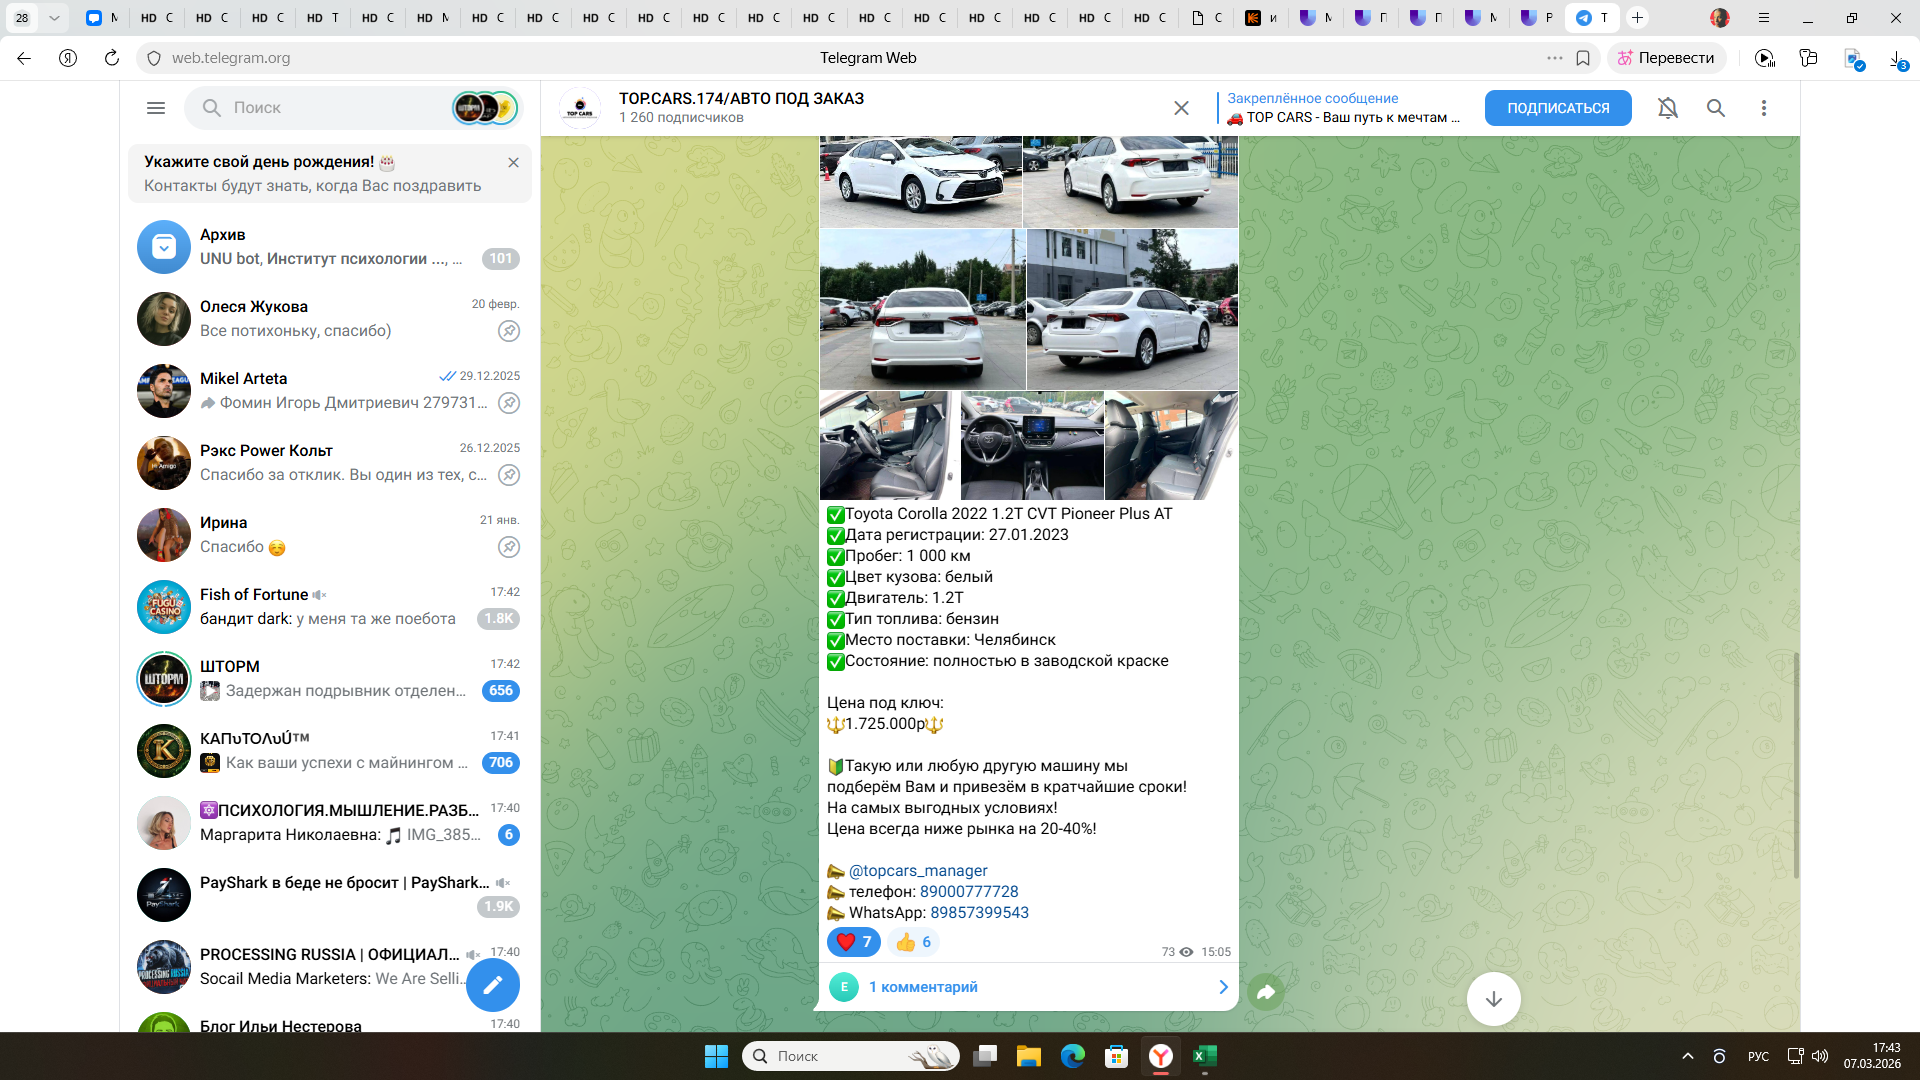Click the muted bell notification icon

1667,108
